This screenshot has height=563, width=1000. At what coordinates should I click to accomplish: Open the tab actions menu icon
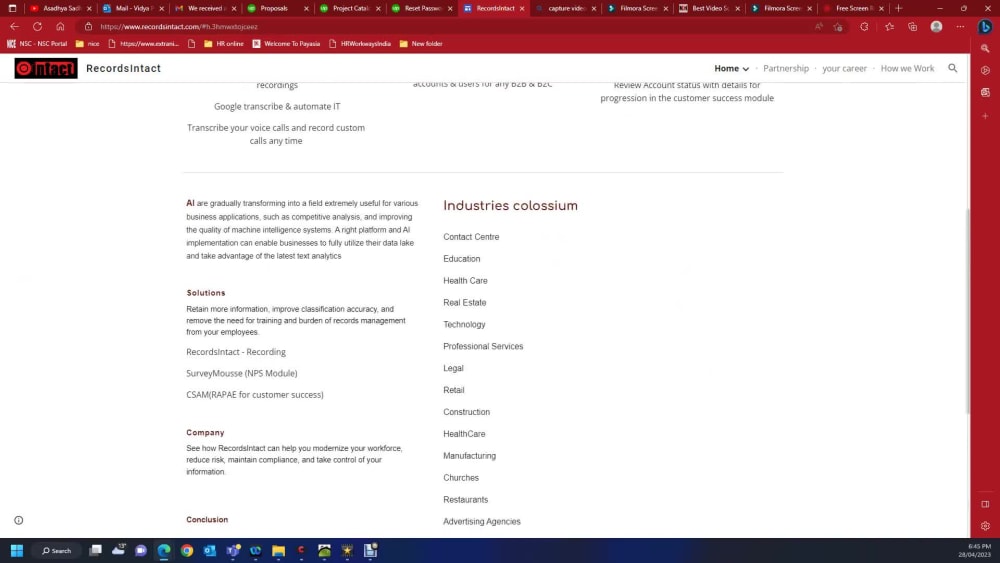tap(12, 8)
